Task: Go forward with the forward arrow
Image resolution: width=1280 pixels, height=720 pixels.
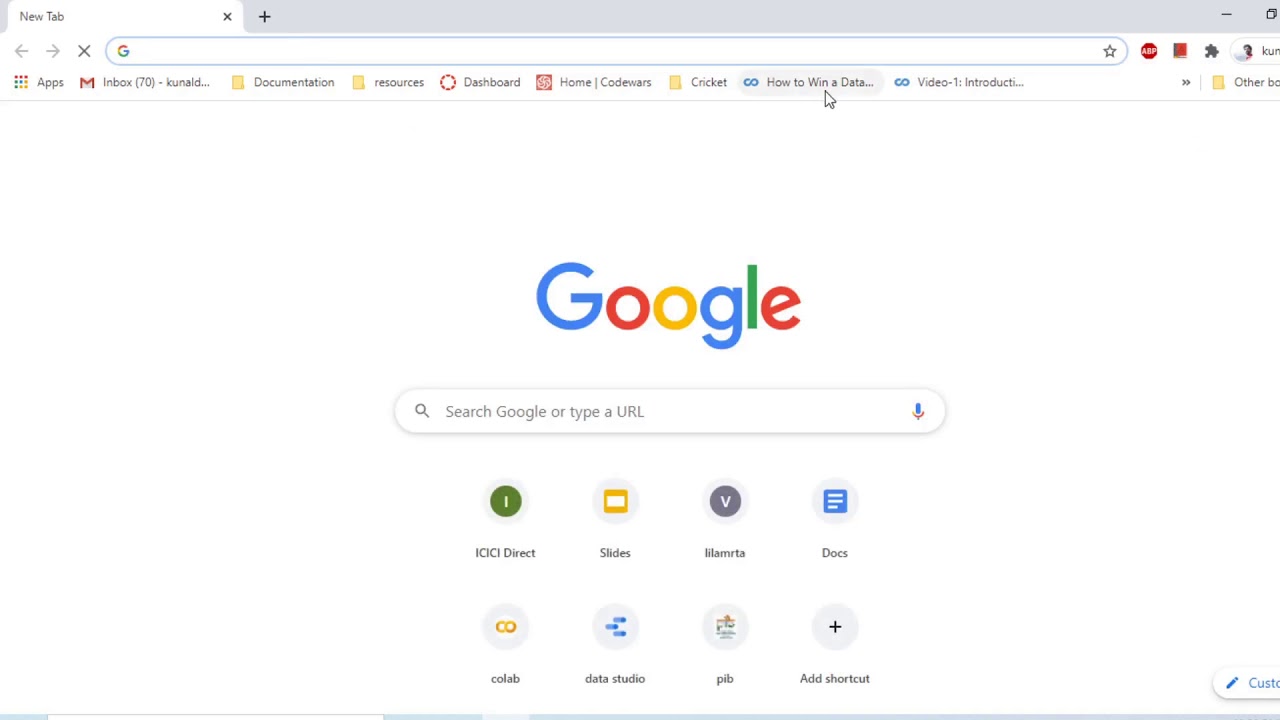Action: point(53,51)
